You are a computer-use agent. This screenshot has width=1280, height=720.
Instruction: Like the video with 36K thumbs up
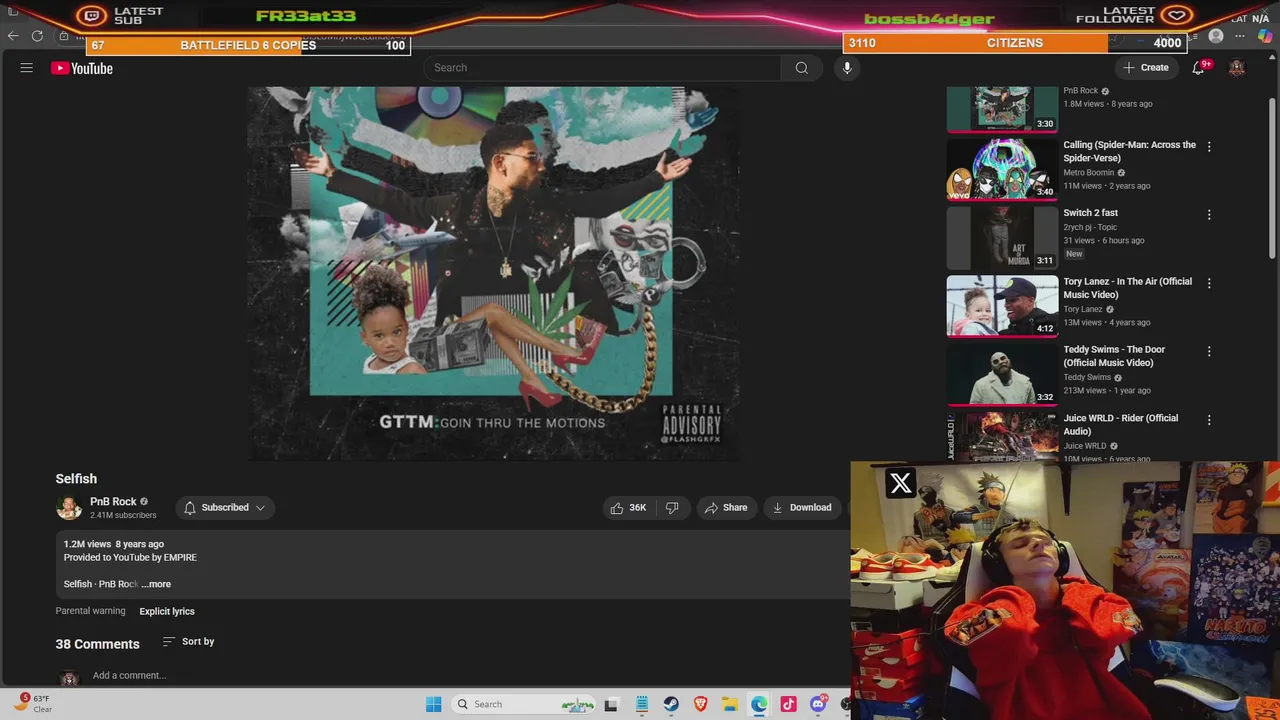pos(628,508)
